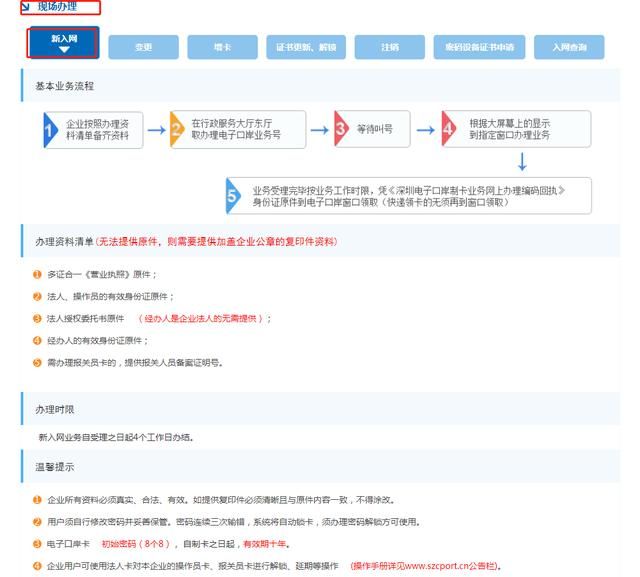This screenshot has width=640, height=577.
Task: Click the orange step 2 number icon
Action: tap(176, 130)
